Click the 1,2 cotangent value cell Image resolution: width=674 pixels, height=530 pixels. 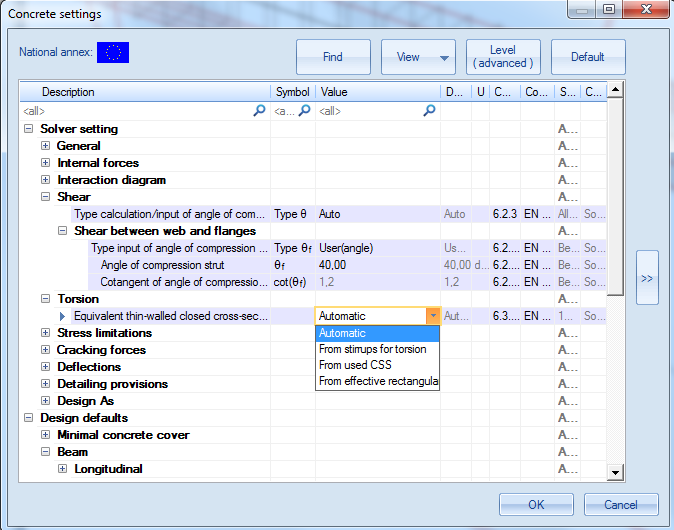[x=378, y=282]
